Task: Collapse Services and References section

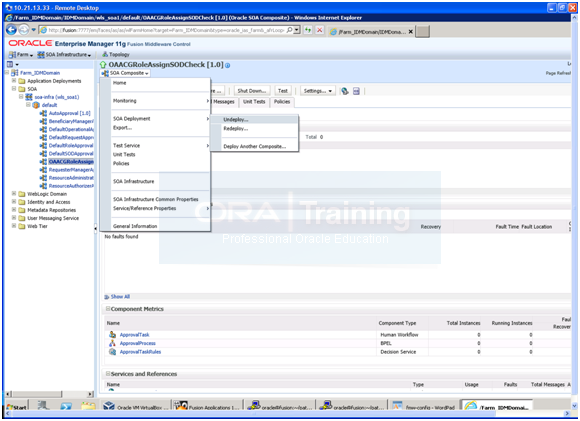Action: 108,374
